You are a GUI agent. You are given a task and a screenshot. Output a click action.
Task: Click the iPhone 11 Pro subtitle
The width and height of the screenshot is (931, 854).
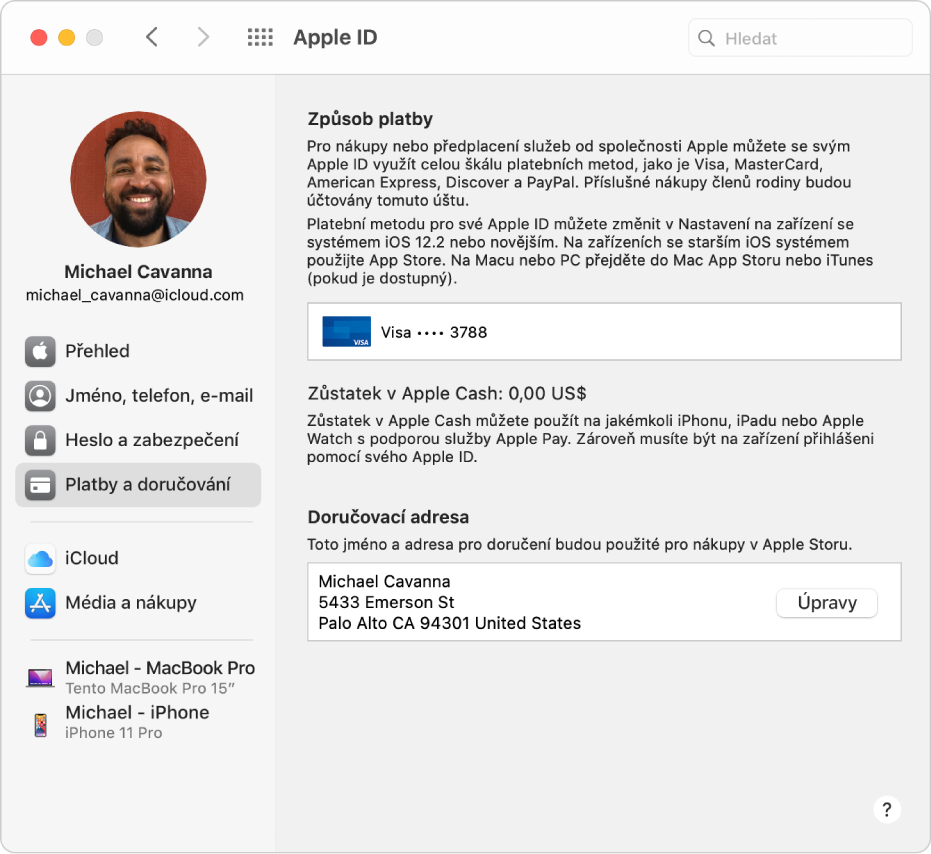point(113,733)
